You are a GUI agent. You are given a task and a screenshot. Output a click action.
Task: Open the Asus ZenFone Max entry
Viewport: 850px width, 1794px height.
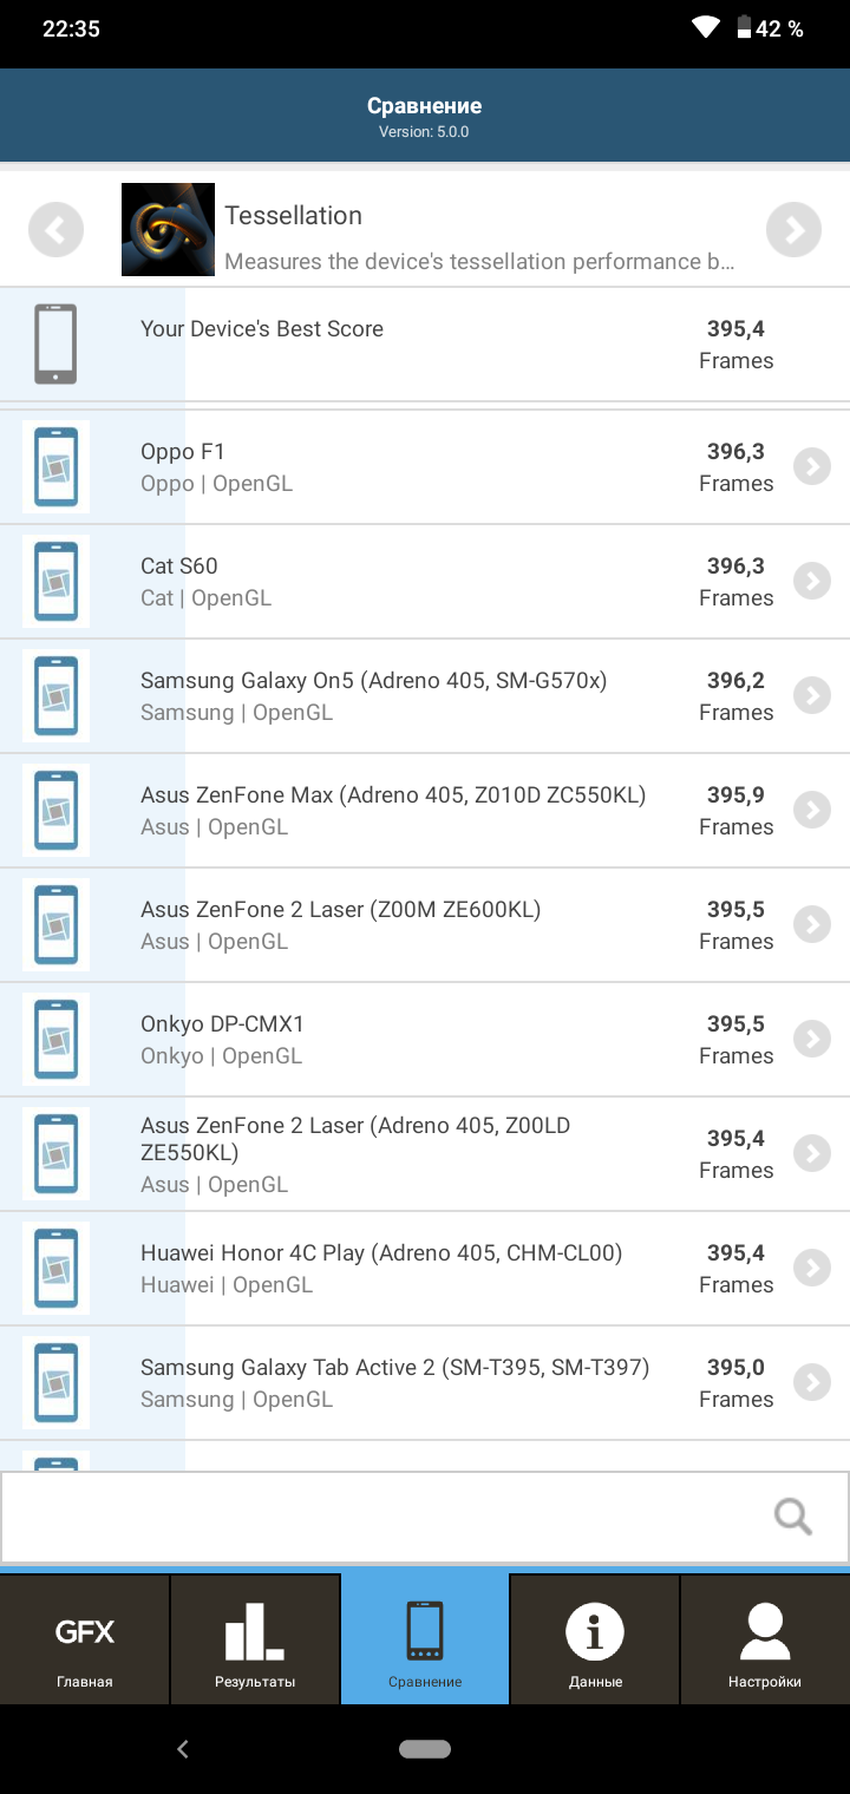click(x=393, y=810)
